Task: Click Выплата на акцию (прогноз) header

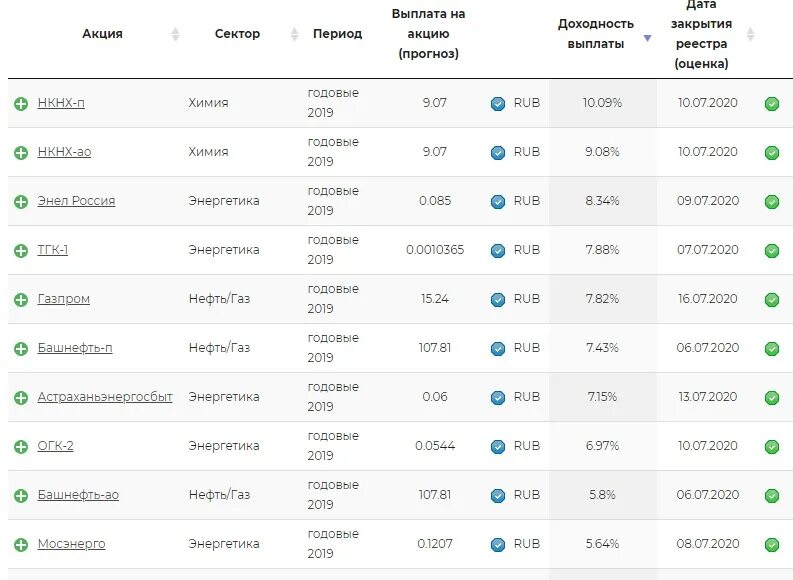Action: 428,34
